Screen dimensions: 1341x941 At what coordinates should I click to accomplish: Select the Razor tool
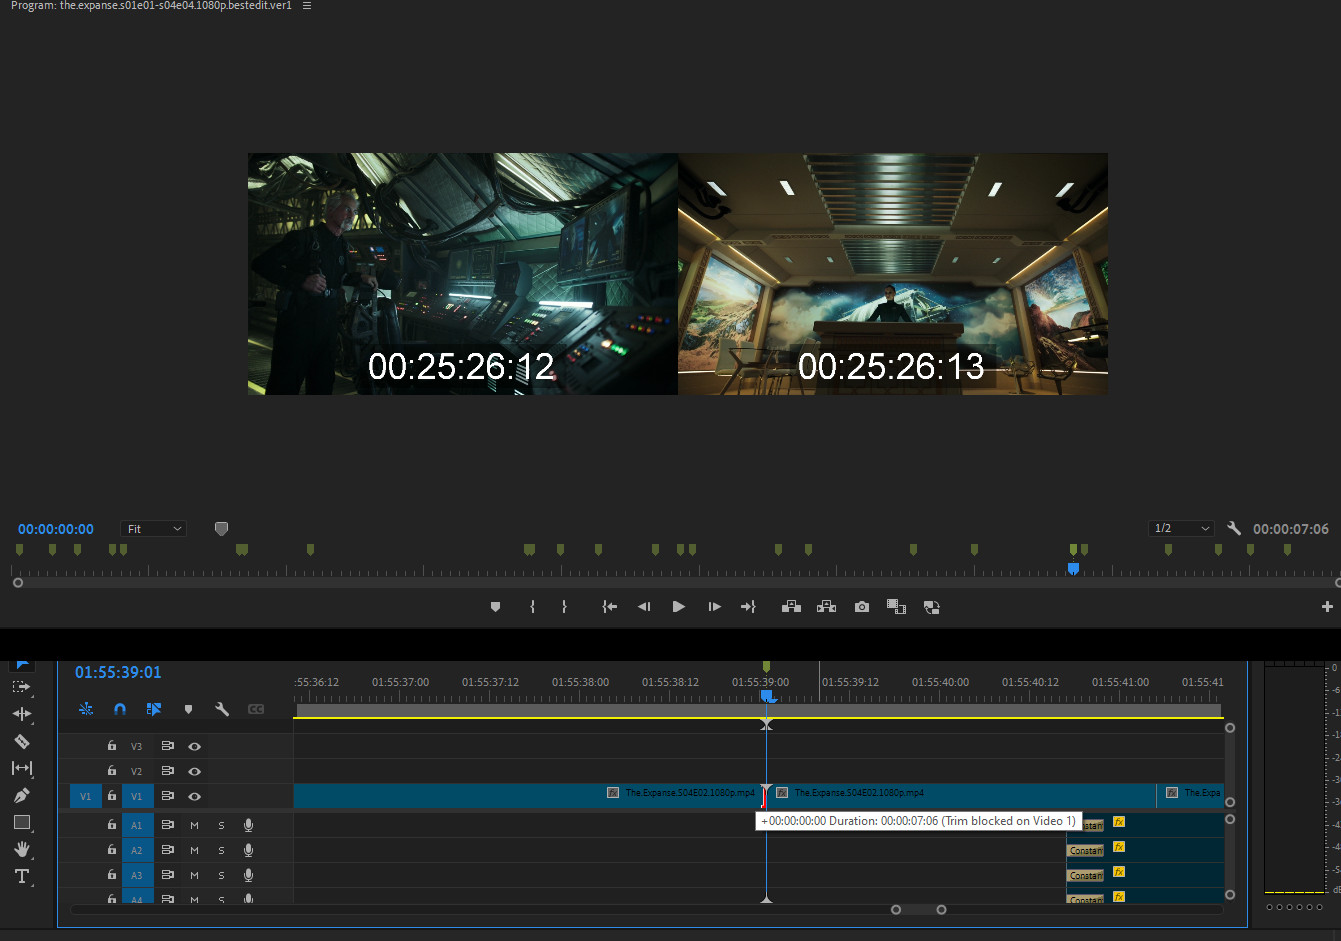21,742
